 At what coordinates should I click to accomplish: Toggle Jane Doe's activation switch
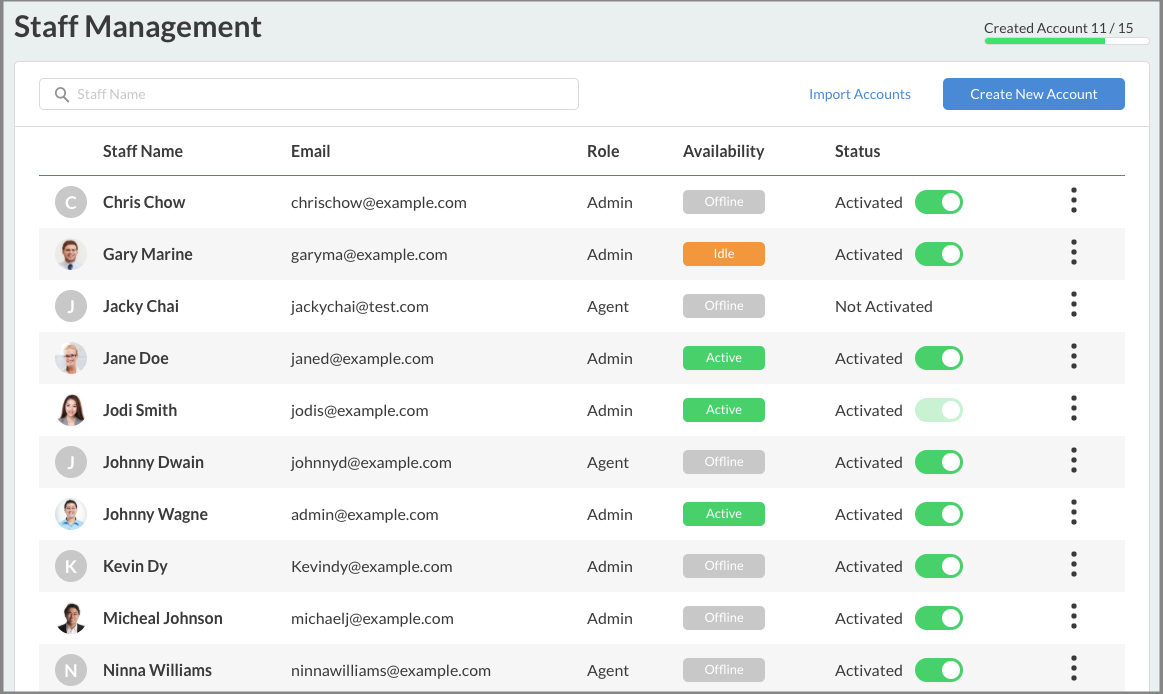939,358
